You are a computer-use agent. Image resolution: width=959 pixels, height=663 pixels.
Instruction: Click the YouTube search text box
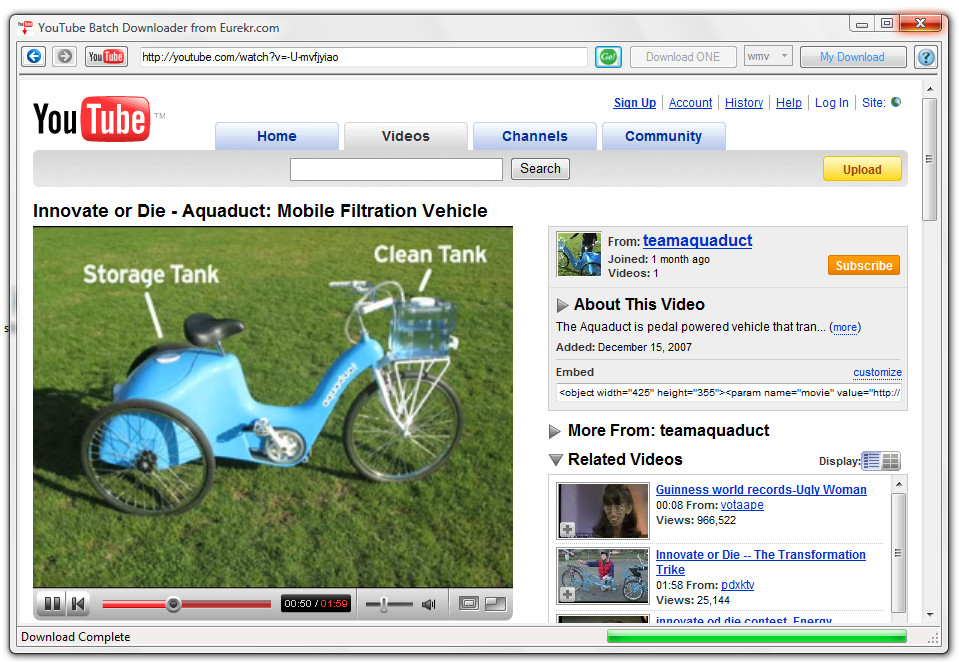[396, 169]
